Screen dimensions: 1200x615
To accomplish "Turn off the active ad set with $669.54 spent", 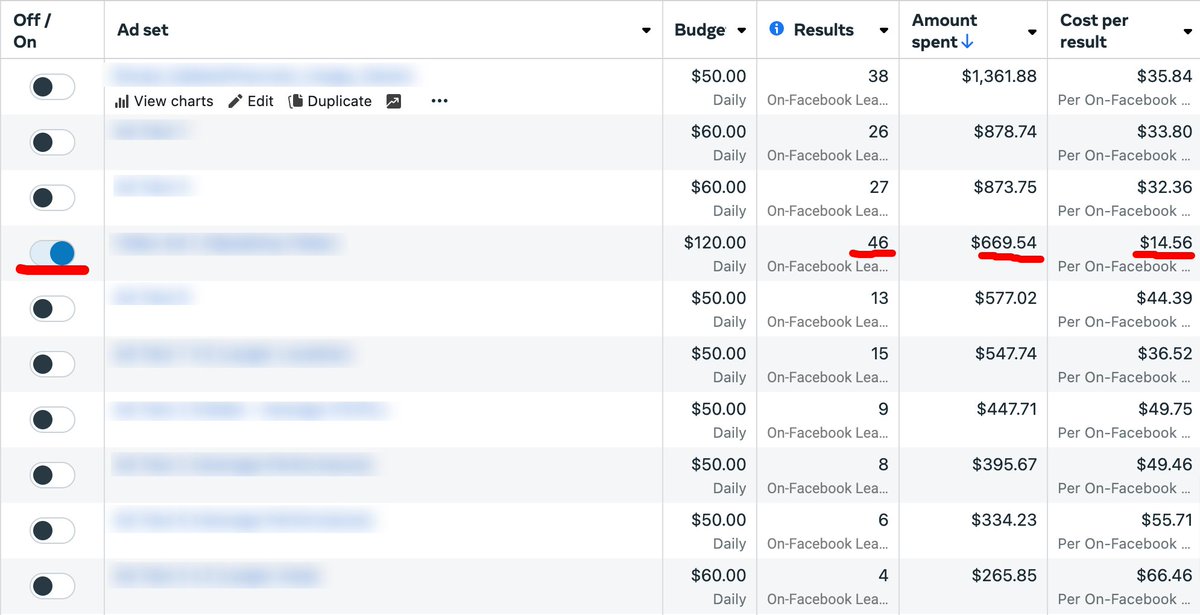I will click(52, 253).
